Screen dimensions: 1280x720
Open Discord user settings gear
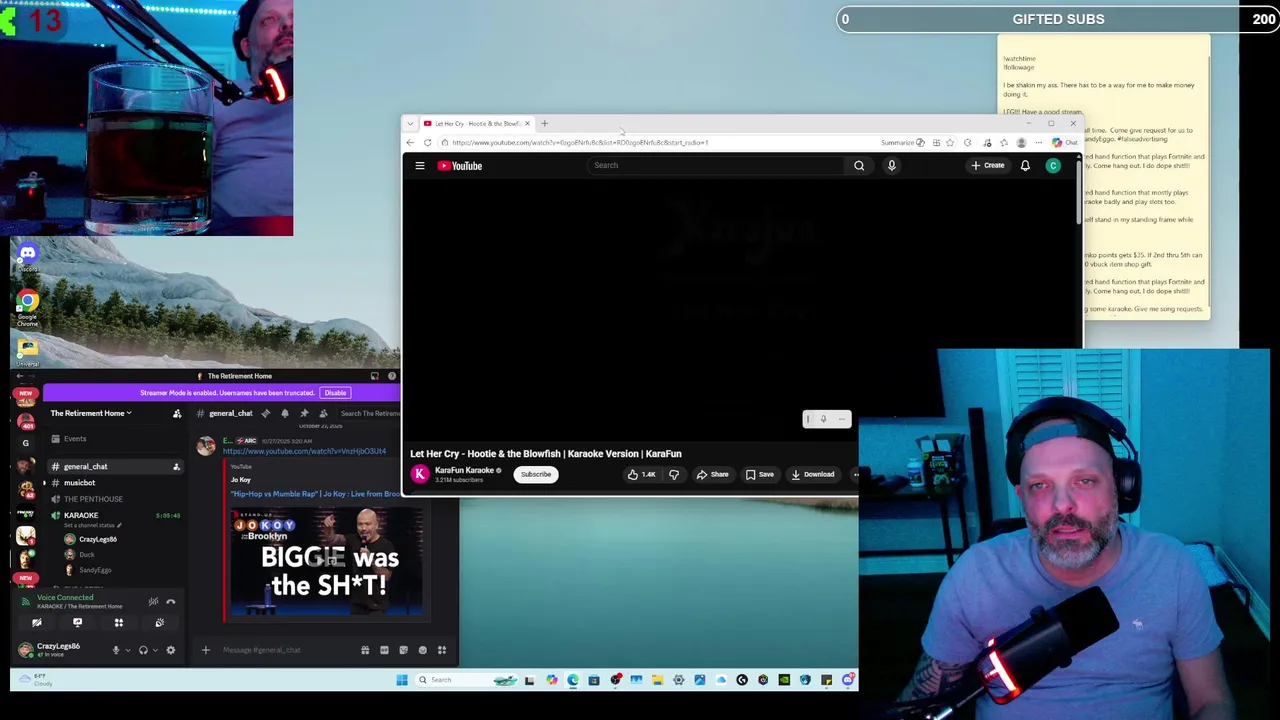point(170,651)
